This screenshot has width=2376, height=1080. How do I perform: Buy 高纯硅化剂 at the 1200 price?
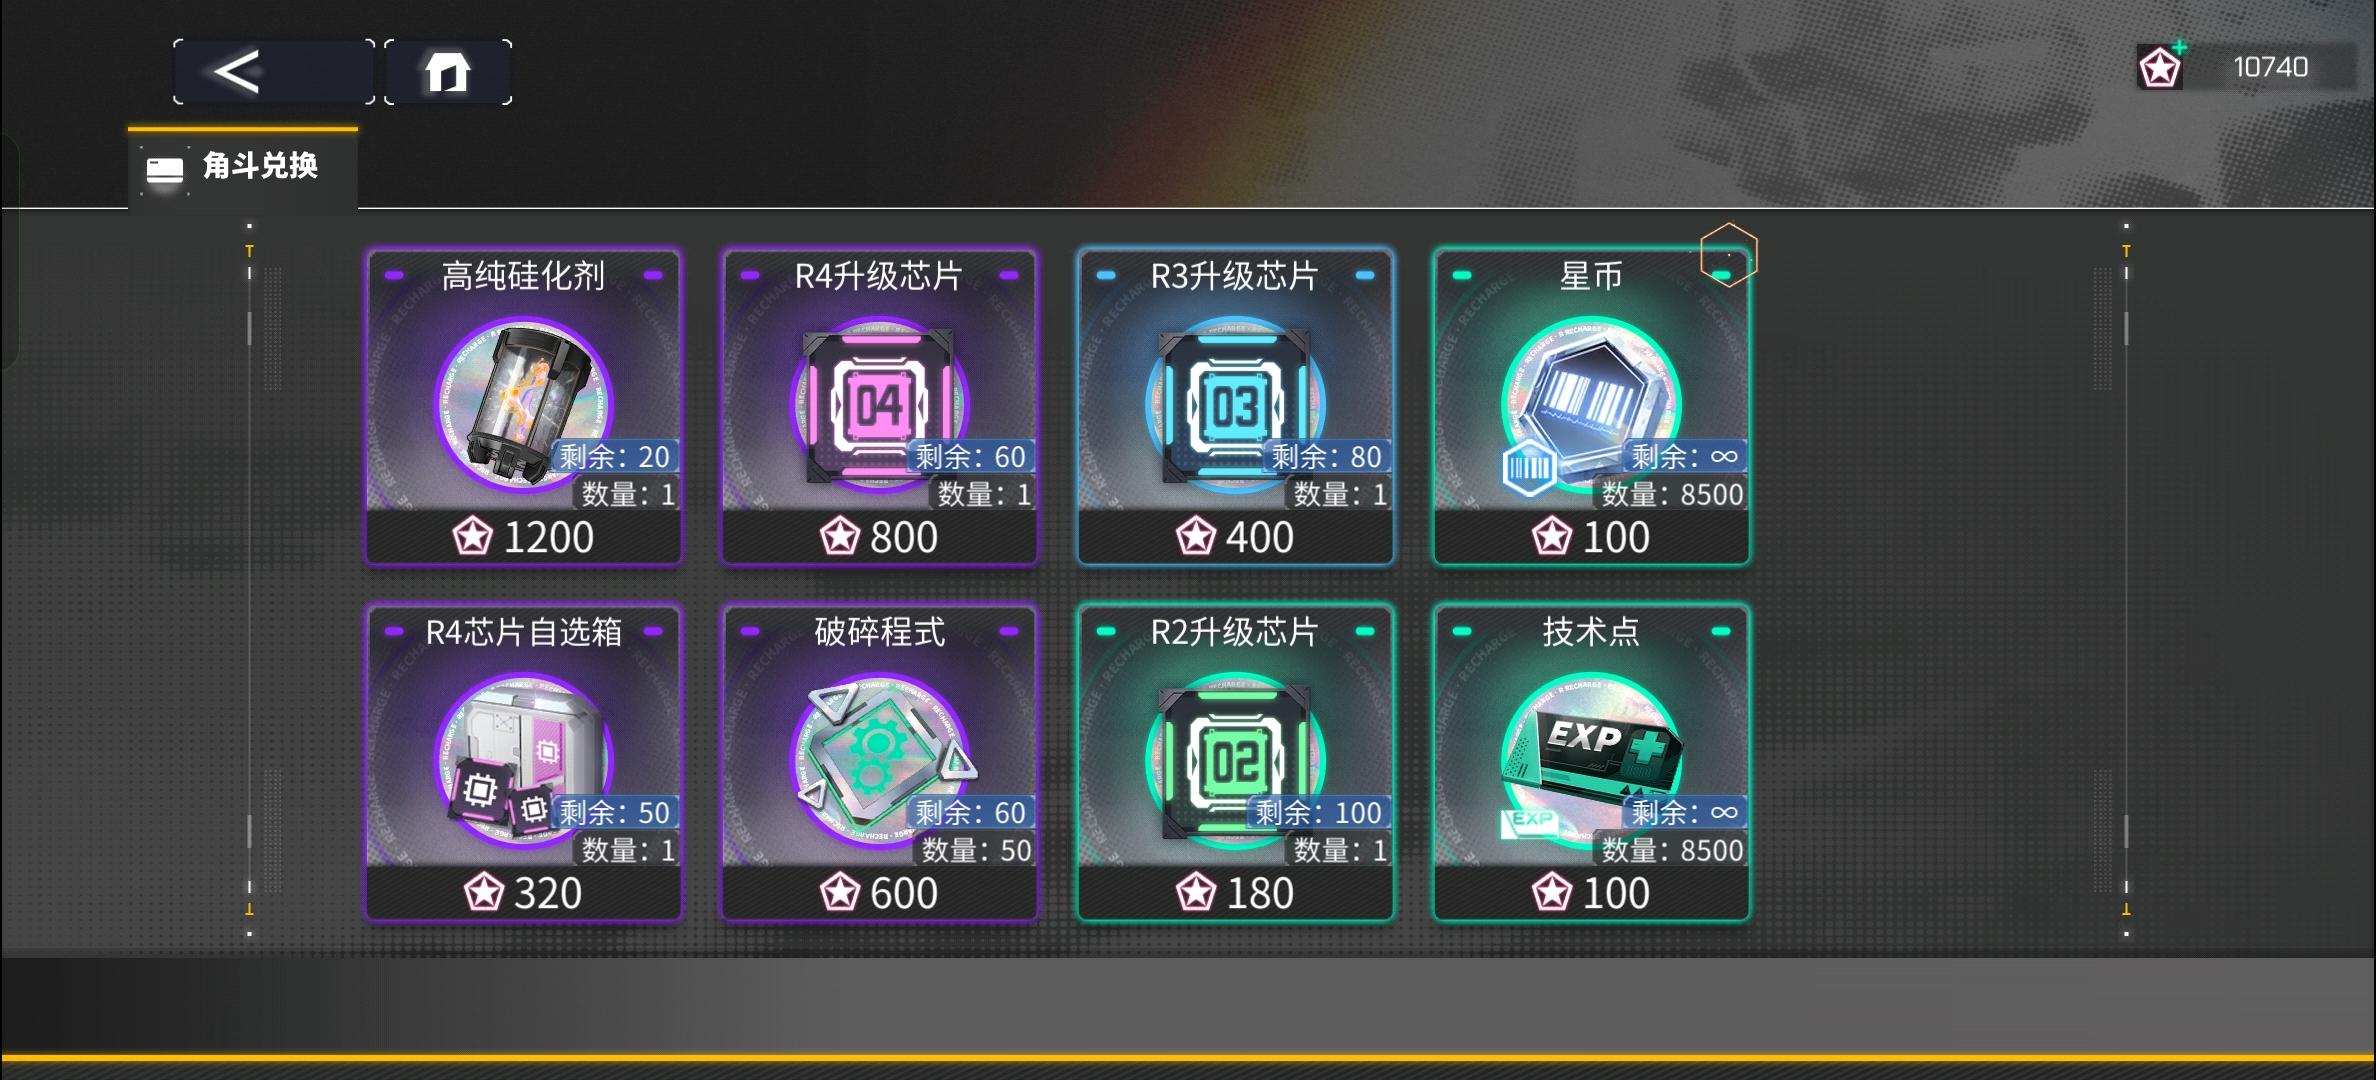[523, 537]
